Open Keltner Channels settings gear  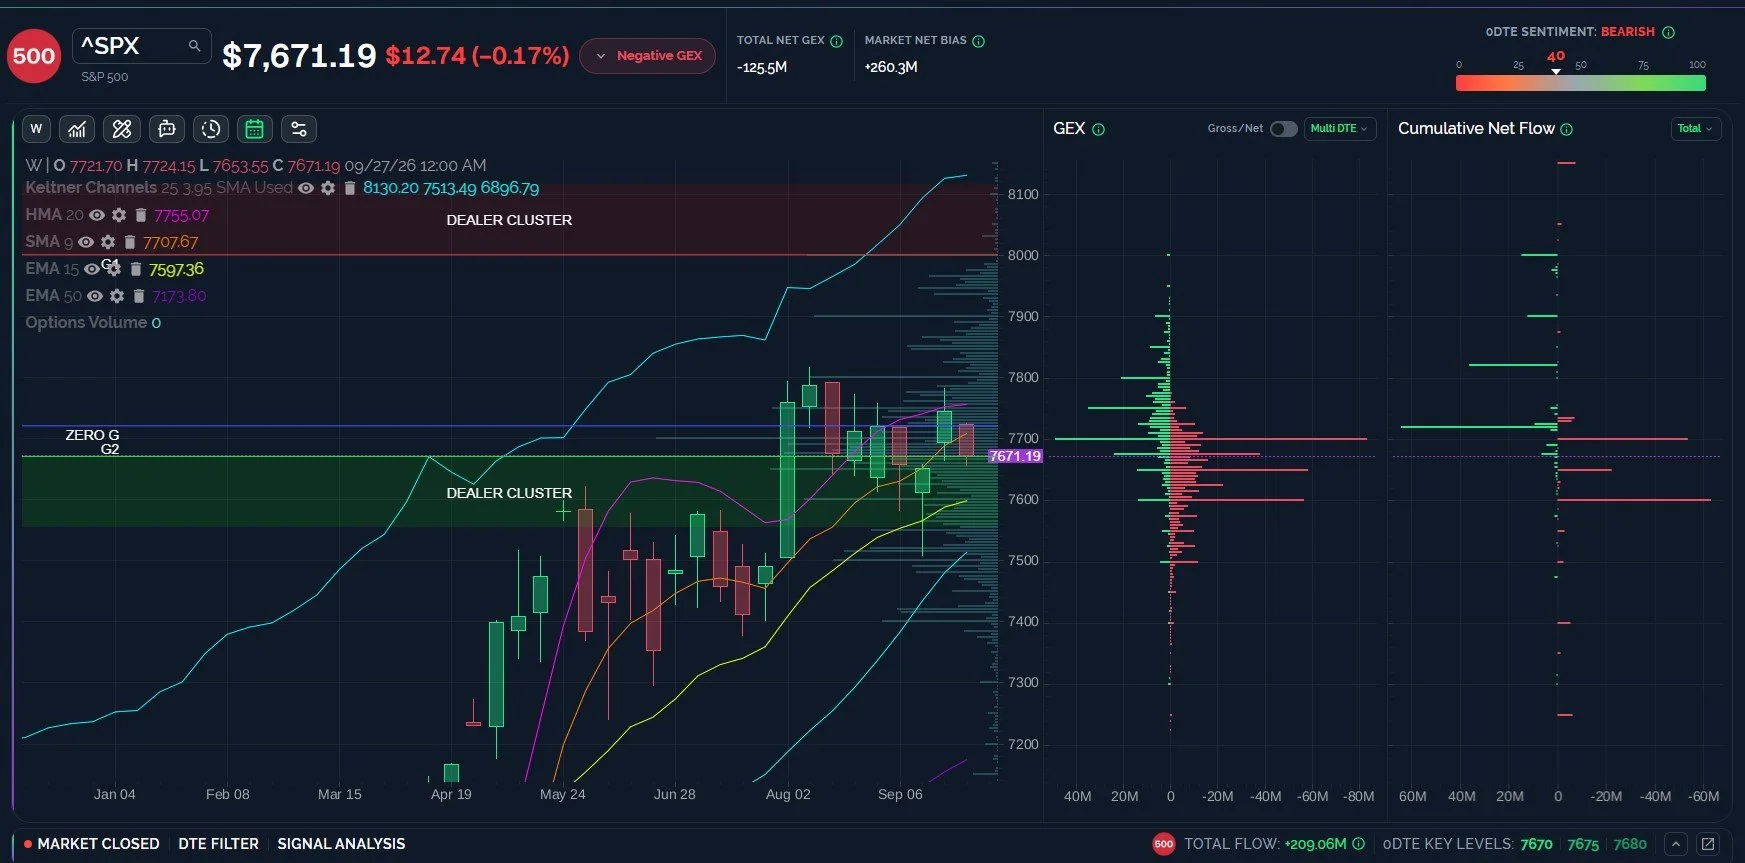coord(328,188)
